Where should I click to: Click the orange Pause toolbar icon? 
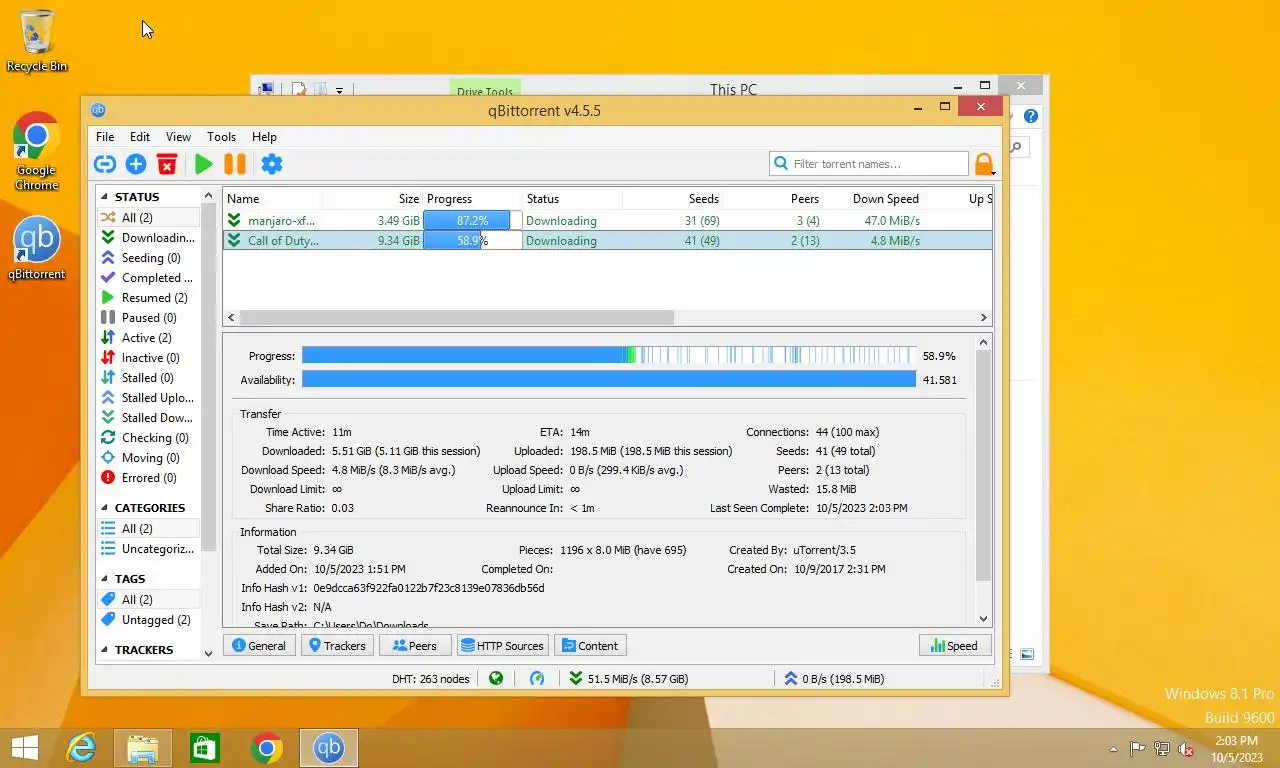point(235,165)
